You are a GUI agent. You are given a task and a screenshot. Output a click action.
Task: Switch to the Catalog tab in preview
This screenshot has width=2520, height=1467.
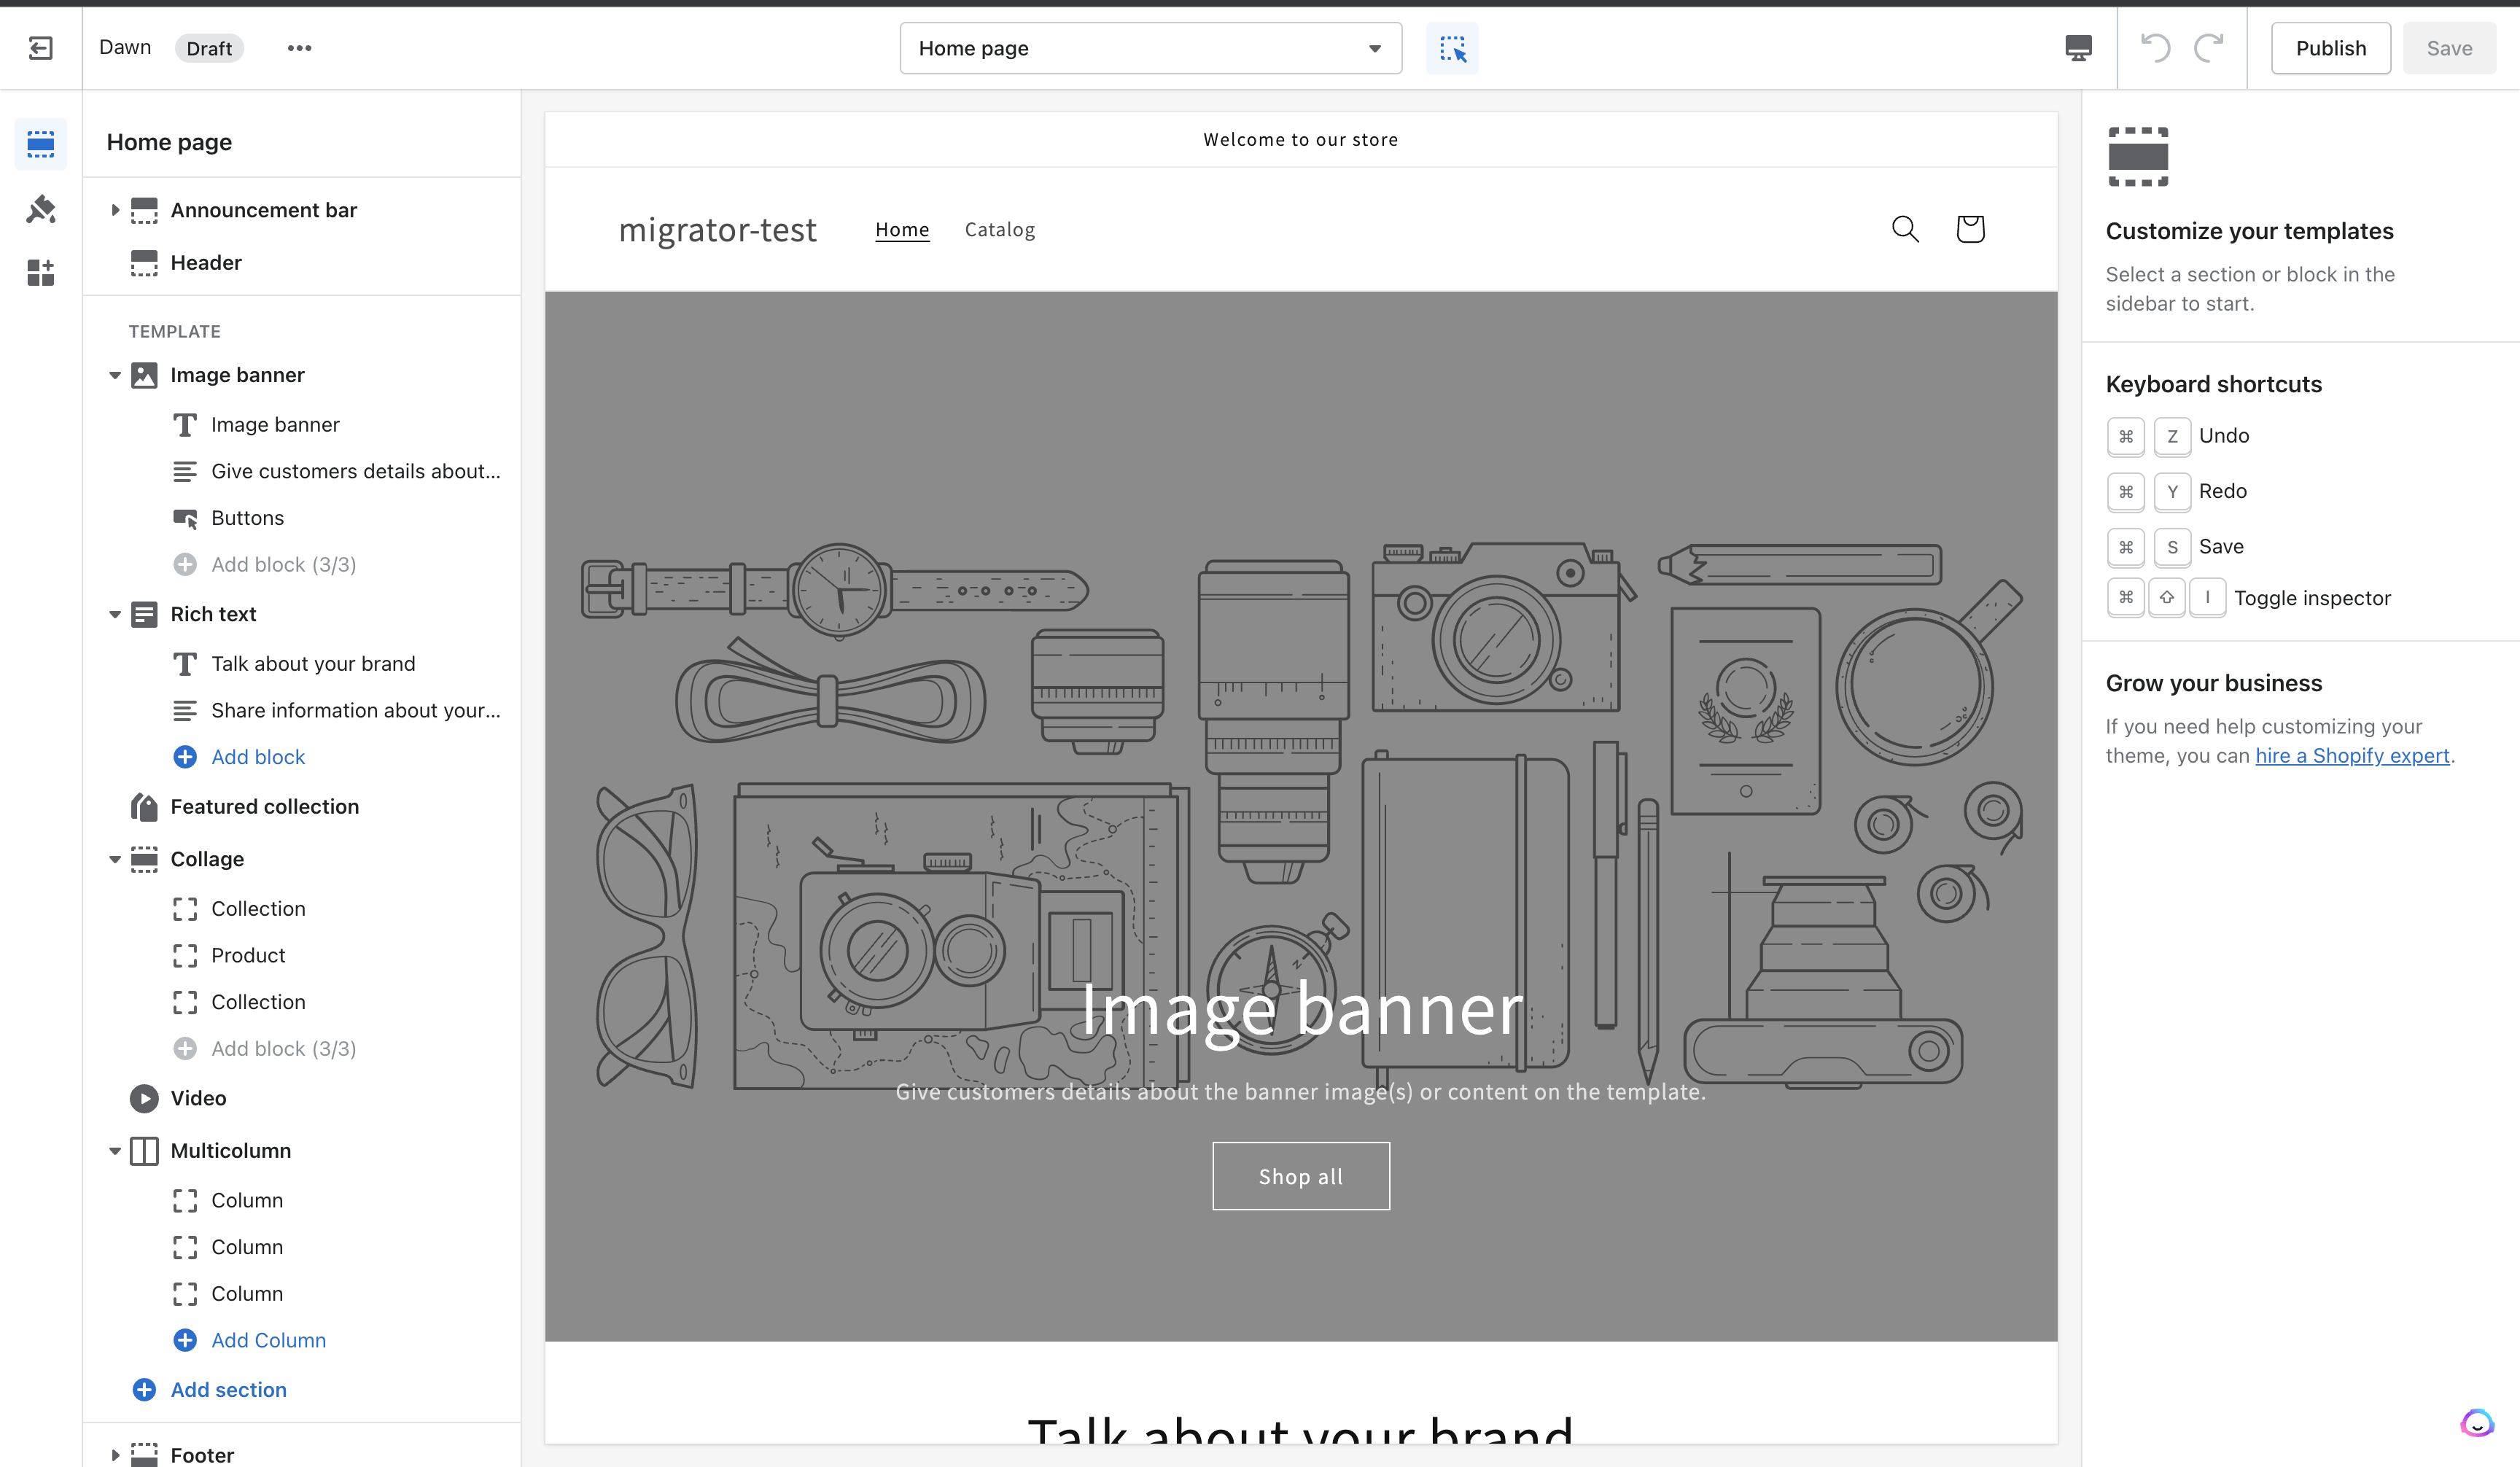pos(1000,229)
